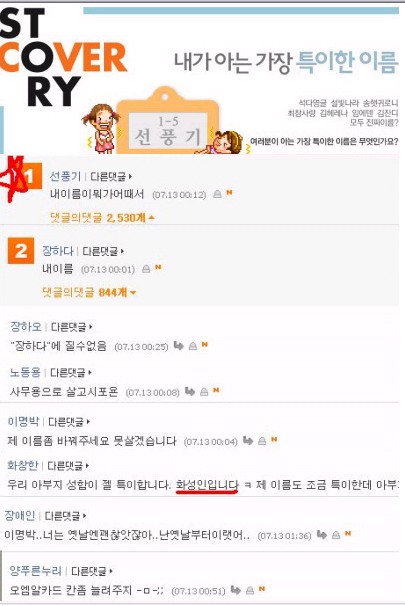405x606 pixels.
Task: Open the 노동용 username link
Action: coord(25,373)
